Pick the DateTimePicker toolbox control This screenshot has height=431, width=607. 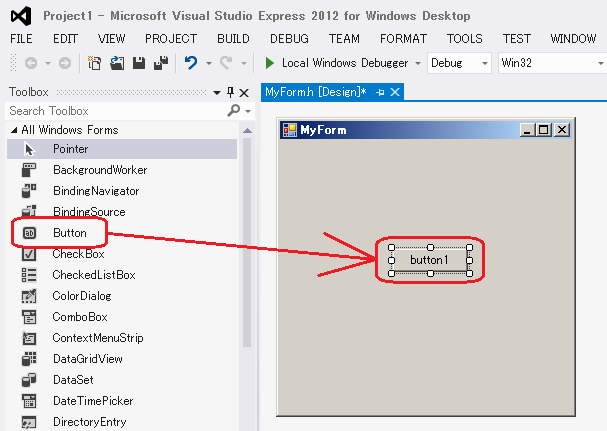click(x=92, y=401)
